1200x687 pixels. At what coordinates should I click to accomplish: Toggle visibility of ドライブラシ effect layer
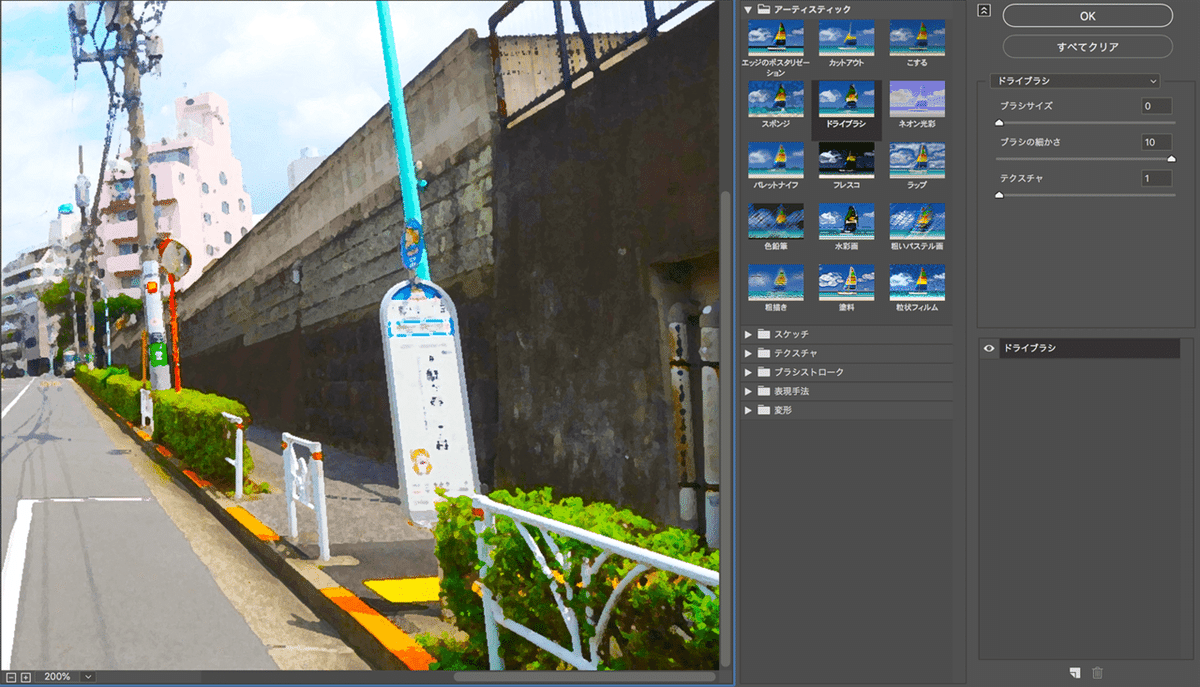[x=989, y=348]
